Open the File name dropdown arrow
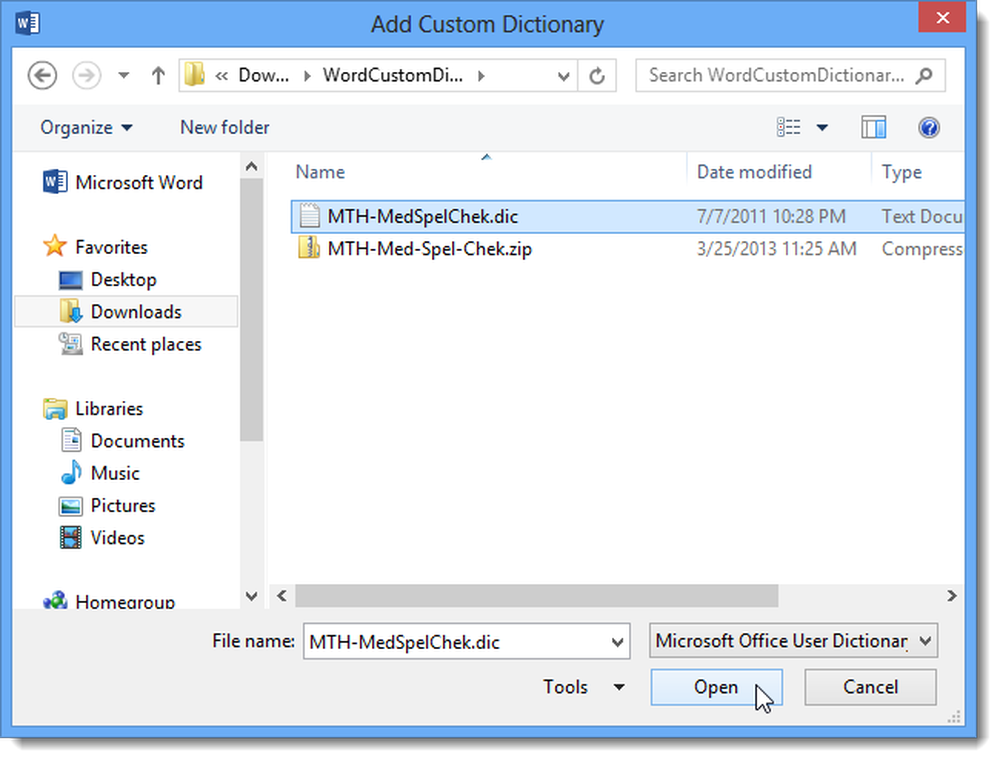Image resolution: width=1000 pixels, height=761 pixels. pos(617,642)
